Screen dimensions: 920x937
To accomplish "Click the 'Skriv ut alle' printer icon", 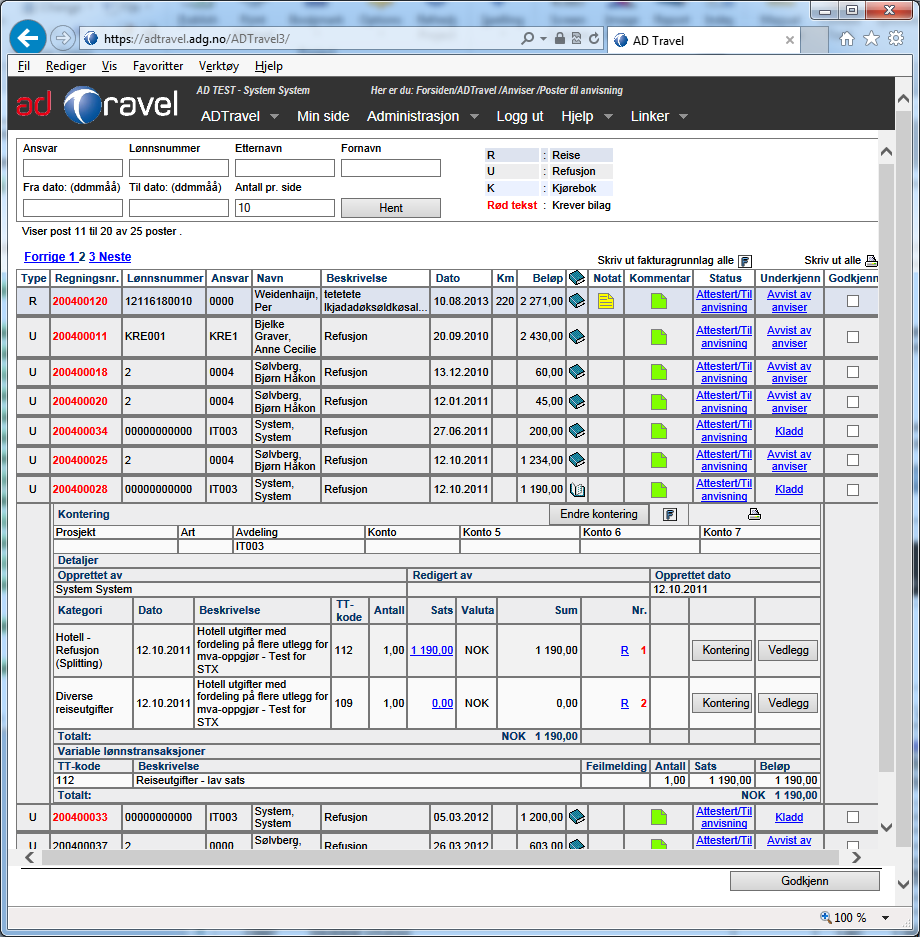I will click(871, 260).
